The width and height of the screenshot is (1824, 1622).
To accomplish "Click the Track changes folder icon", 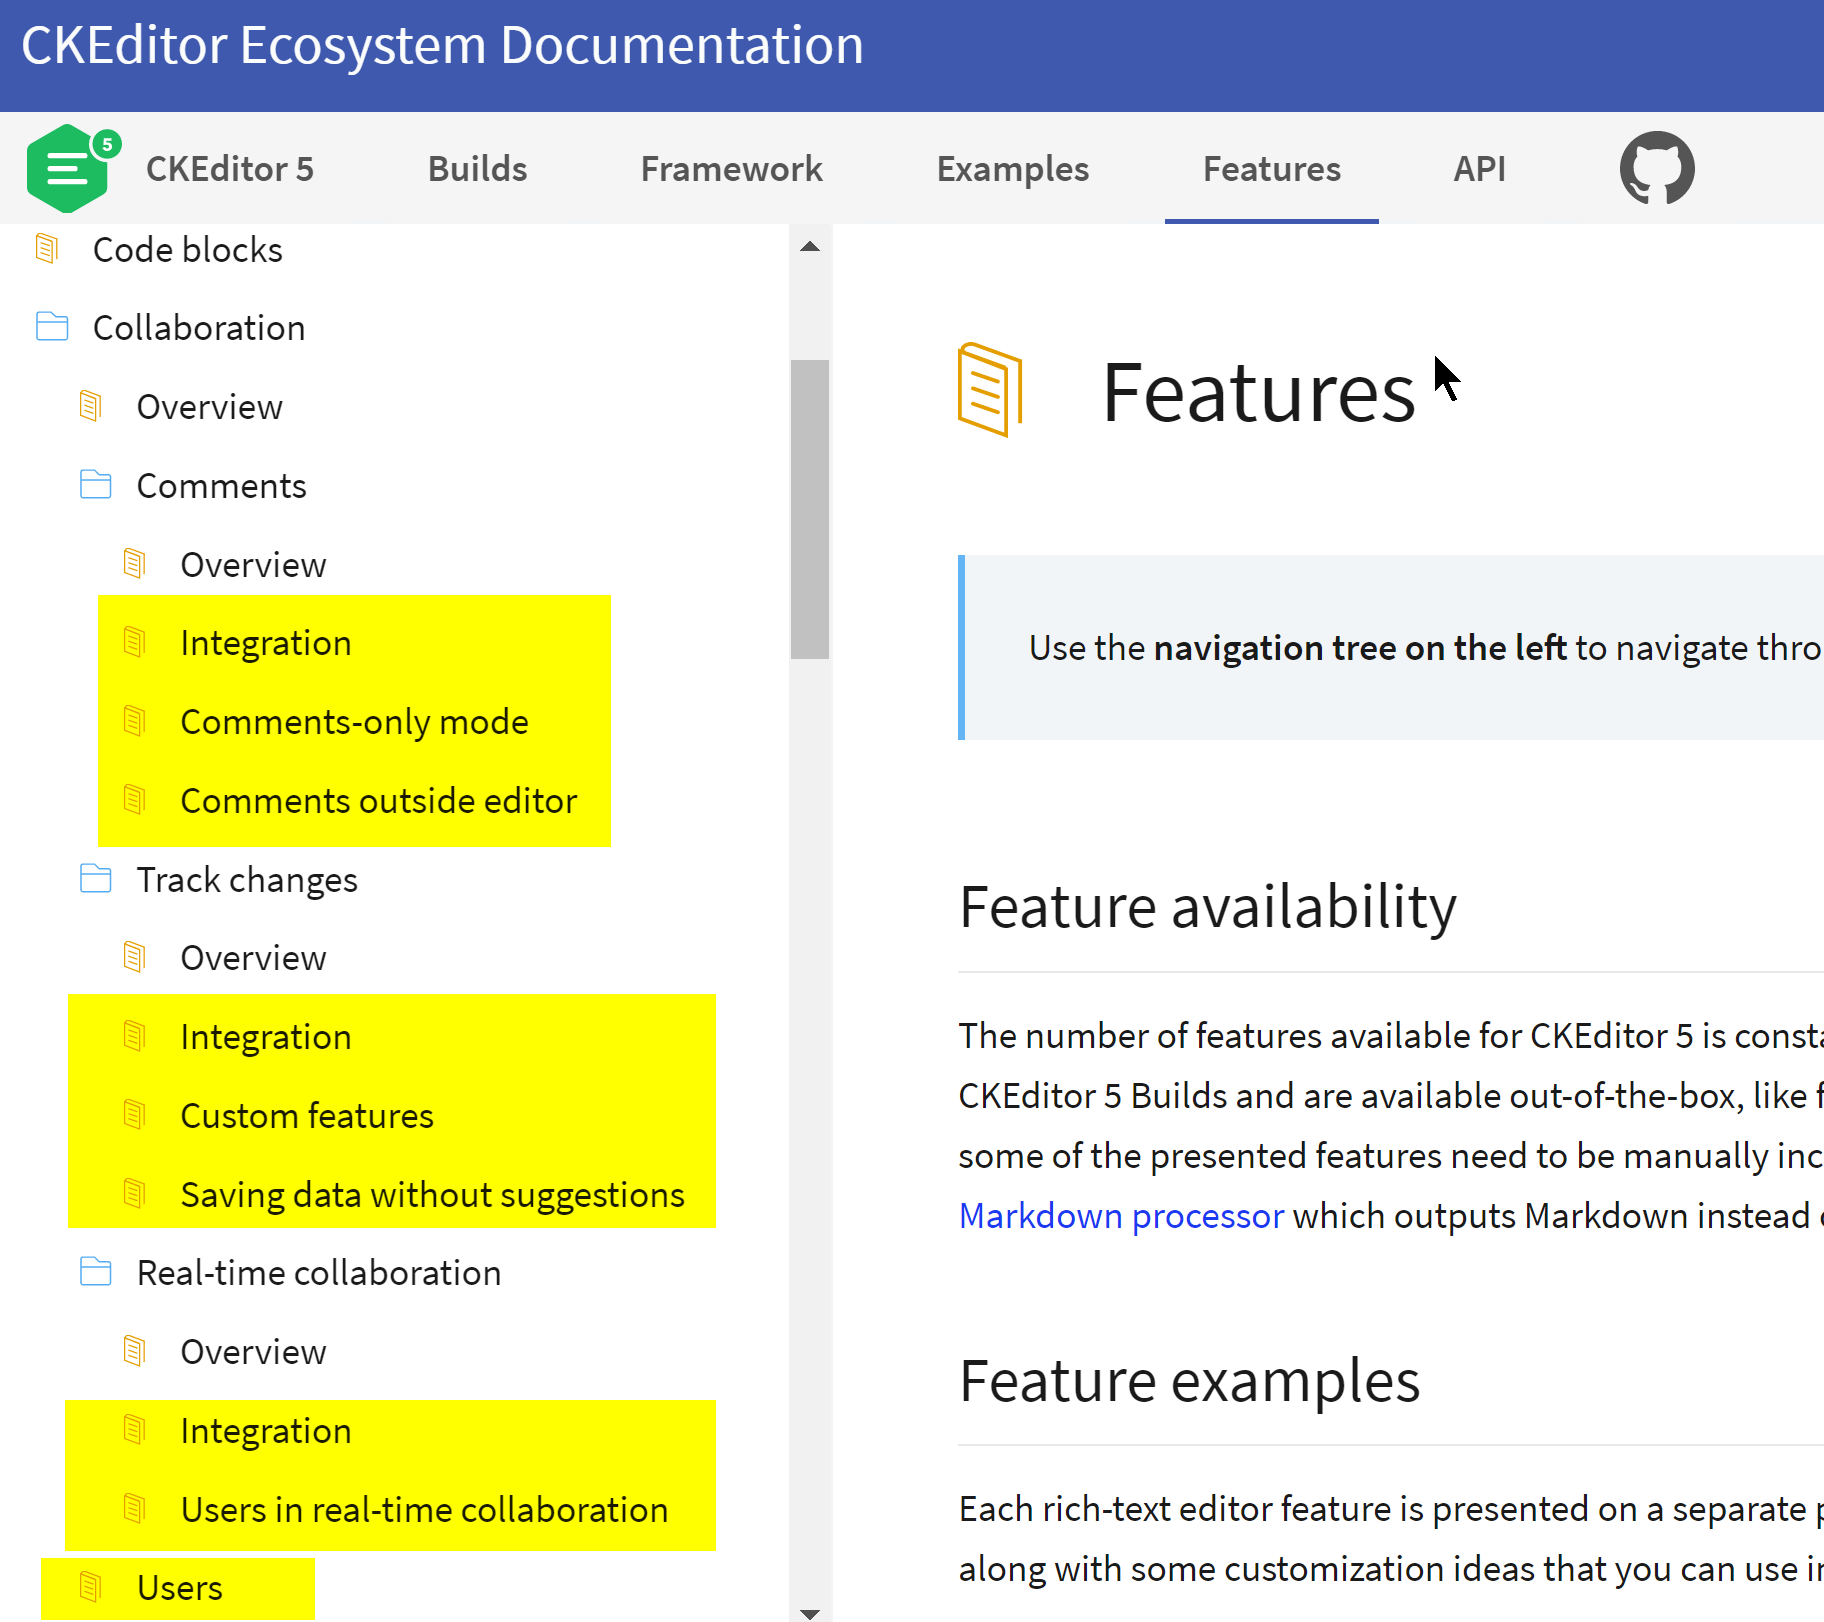I will point(96,879).
